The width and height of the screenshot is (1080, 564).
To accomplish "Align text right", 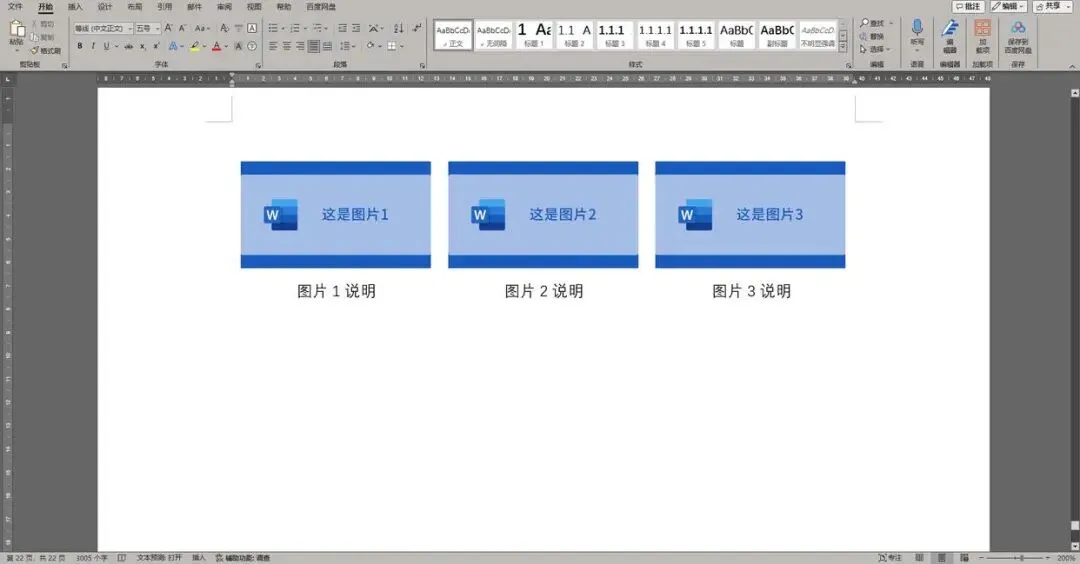I will pyautogui.click(x=300, y=46).
